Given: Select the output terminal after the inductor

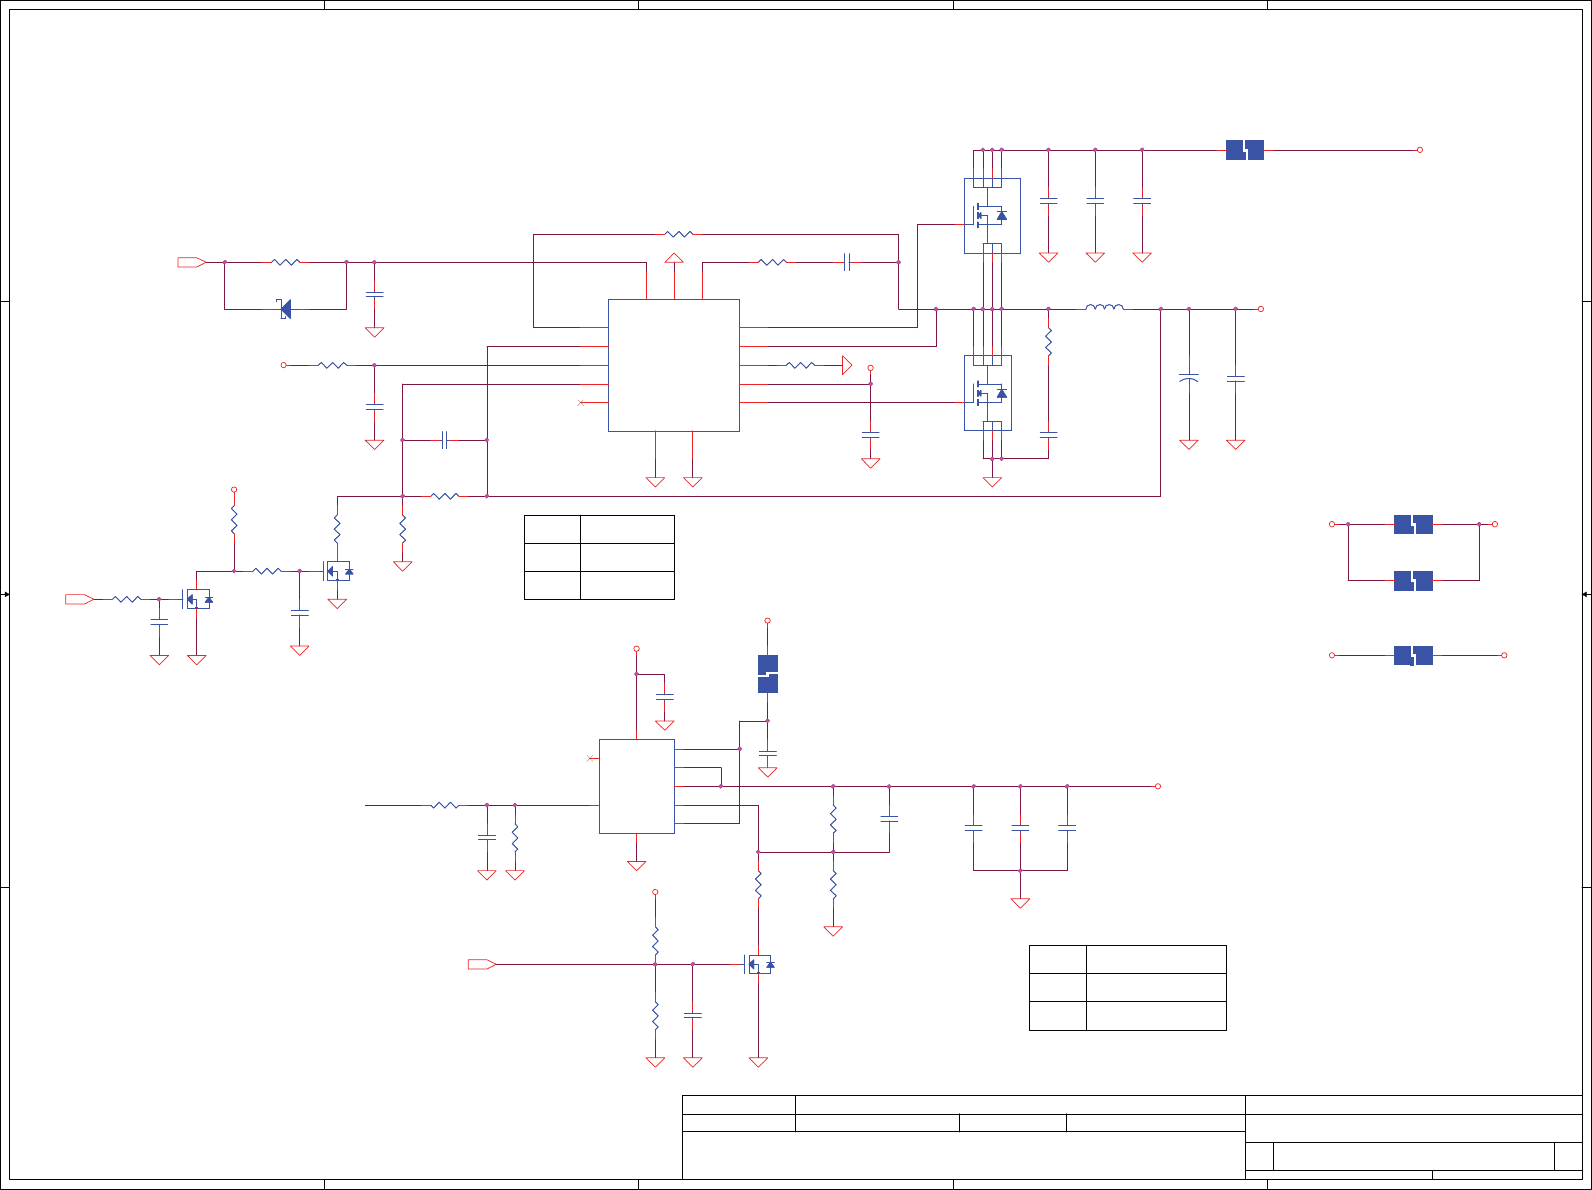Looking at the screenshot, I should 1260,309.
